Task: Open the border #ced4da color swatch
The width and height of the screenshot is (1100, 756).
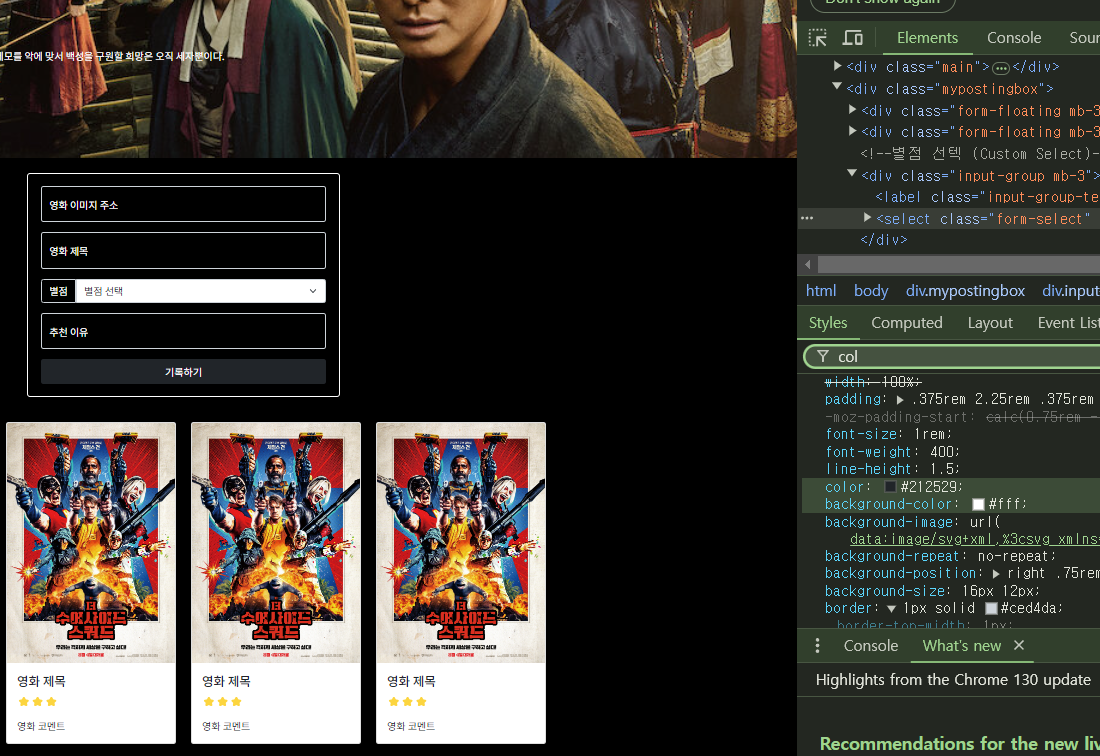Action: pos(991,609)
